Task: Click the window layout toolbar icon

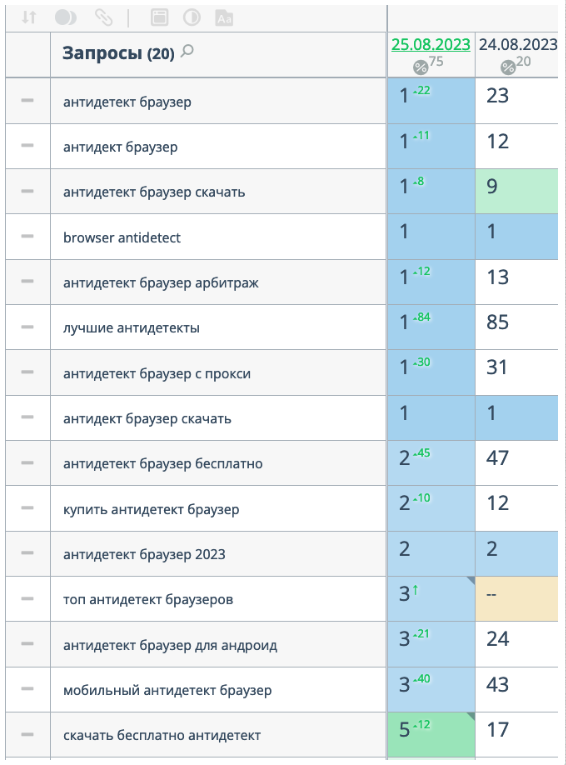Action: click(160, 18)
